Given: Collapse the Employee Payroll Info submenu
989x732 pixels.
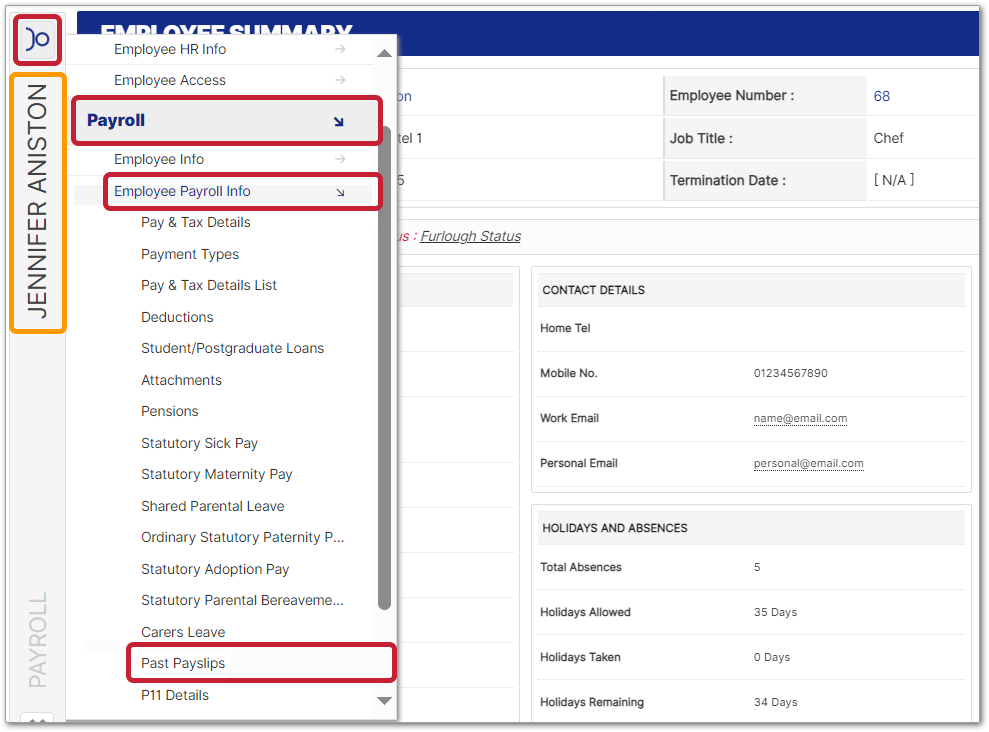Looking at the screenshot, I should pos(340,192).
